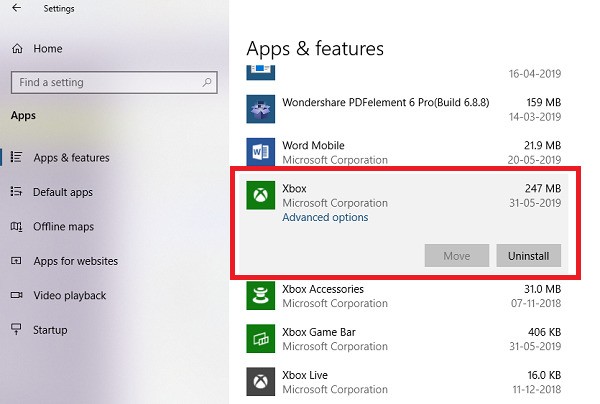Select the Xbox Live entry

point(404,382)
